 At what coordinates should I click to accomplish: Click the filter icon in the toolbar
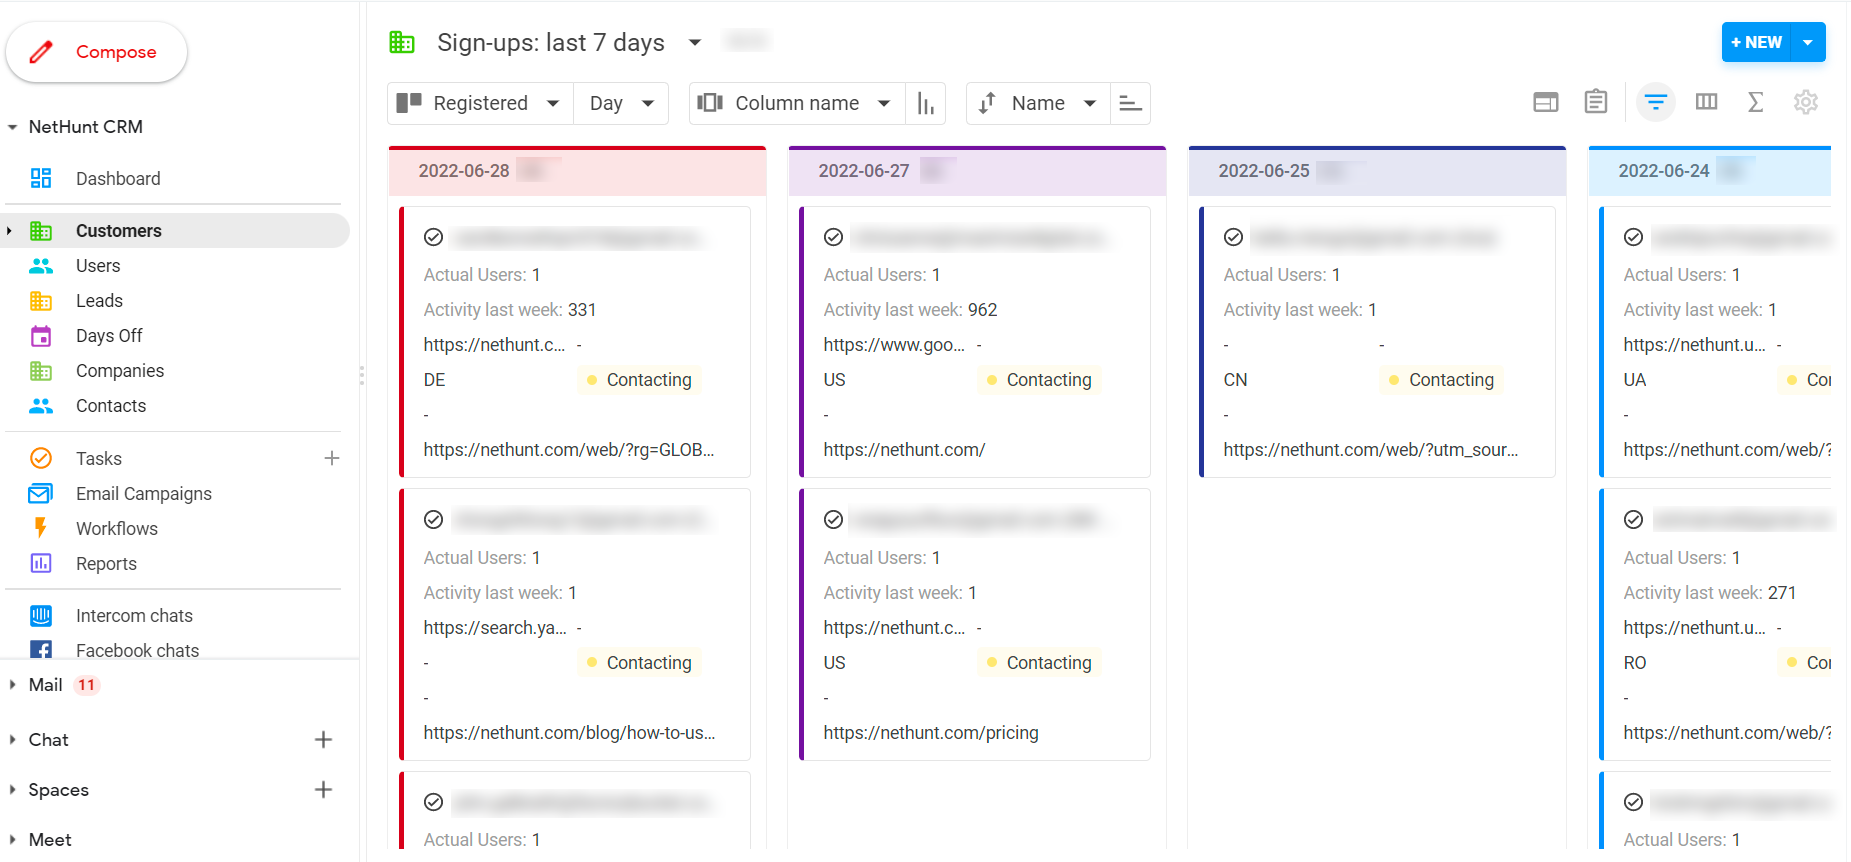[1655, 102]
